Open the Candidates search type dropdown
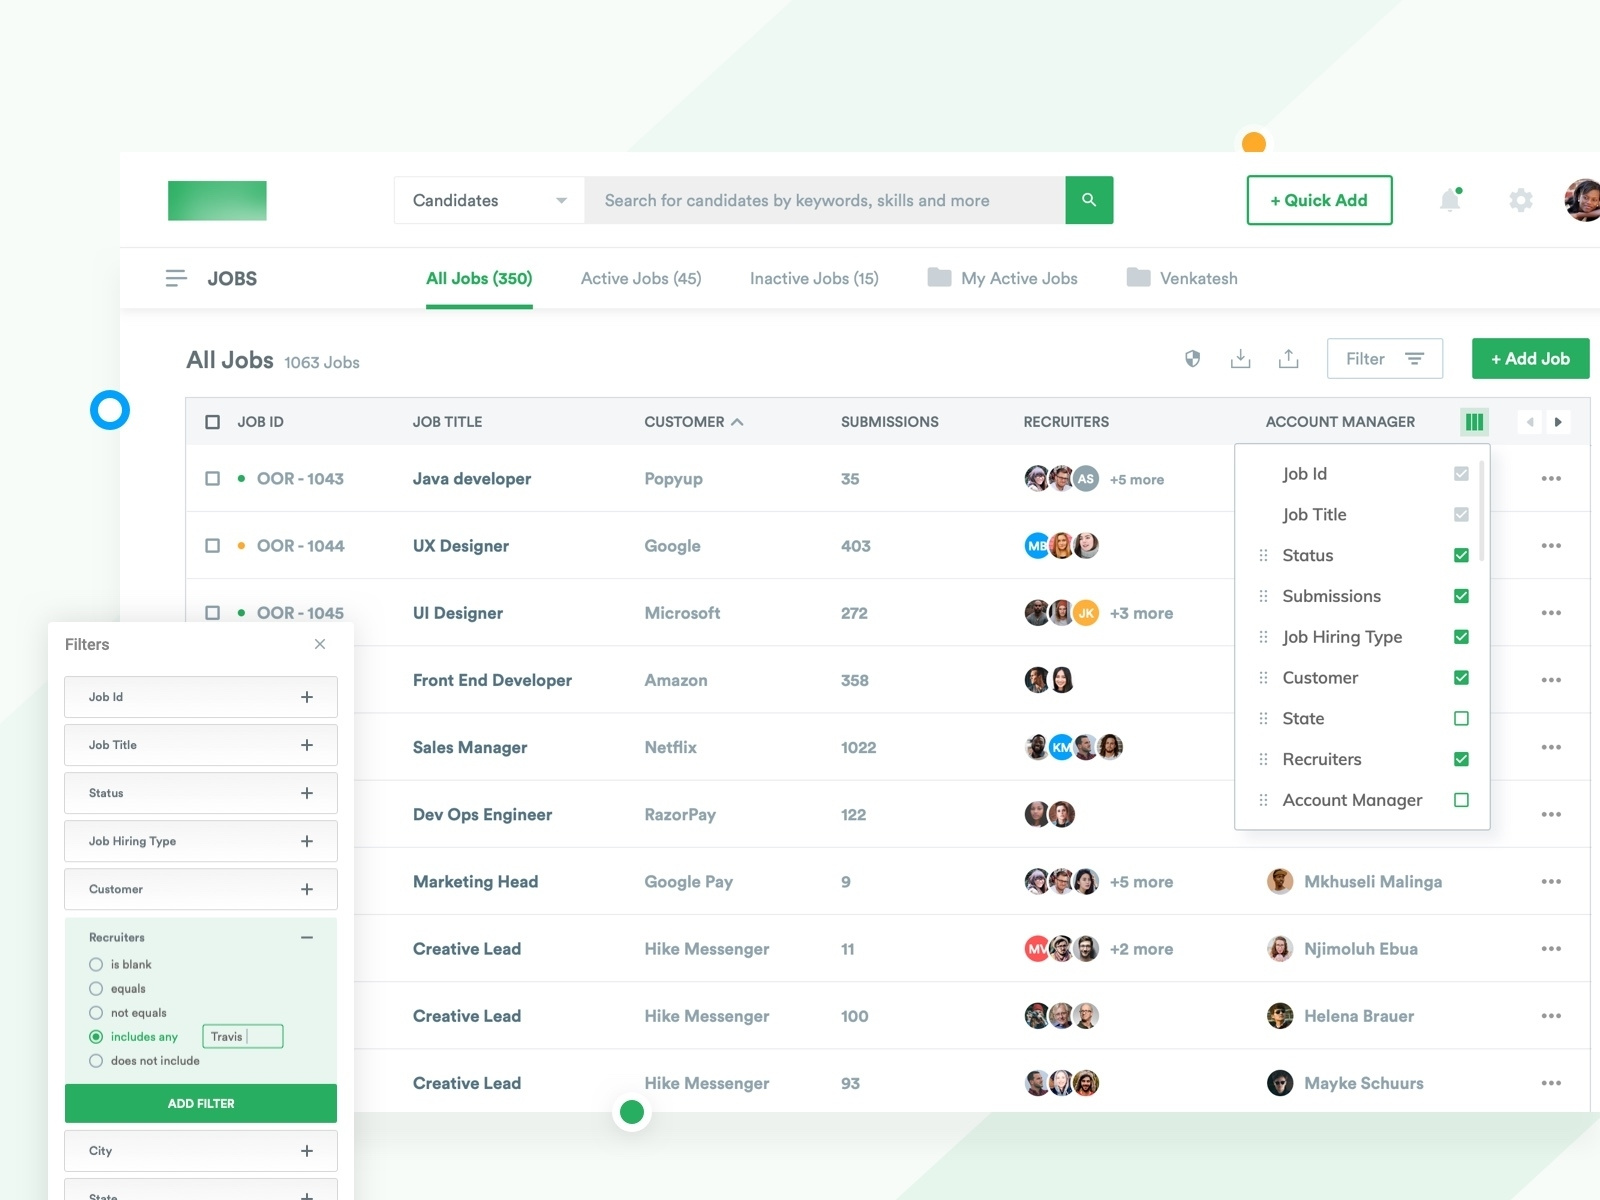 (489, 200)
